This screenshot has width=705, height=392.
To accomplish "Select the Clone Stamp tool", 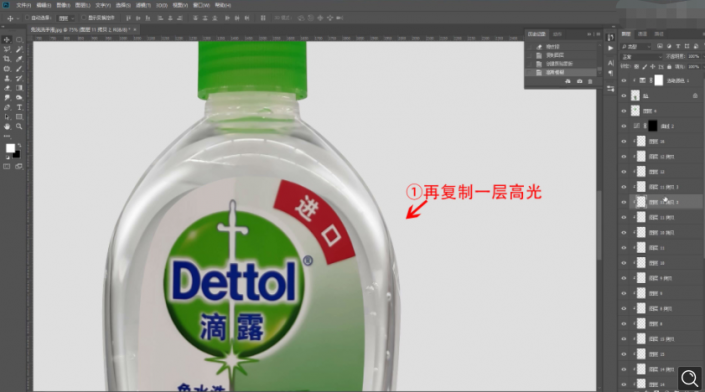I will tap(7, 78).
